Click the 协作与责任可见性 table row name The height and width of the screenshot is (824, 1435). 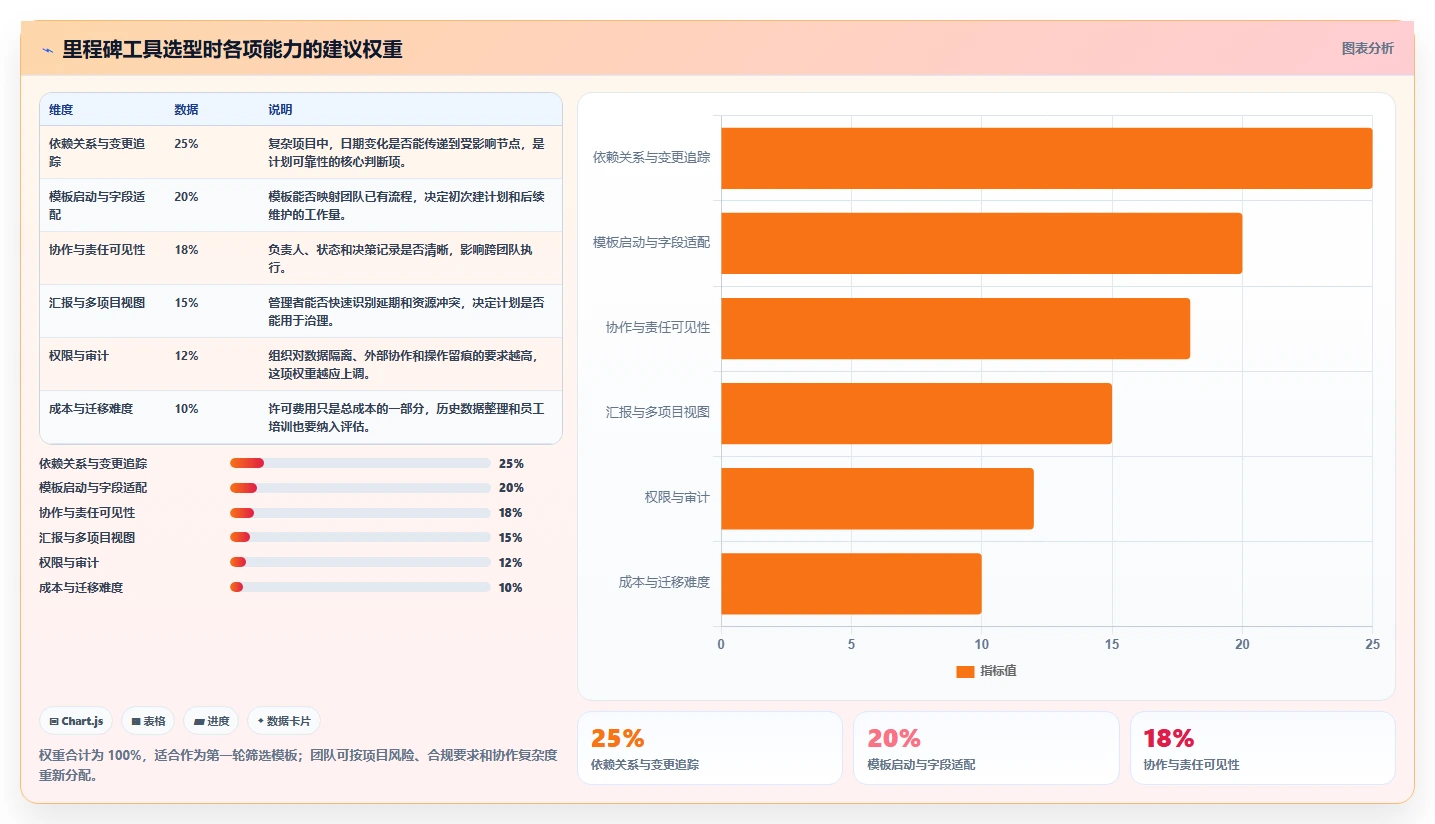(97, 250)
